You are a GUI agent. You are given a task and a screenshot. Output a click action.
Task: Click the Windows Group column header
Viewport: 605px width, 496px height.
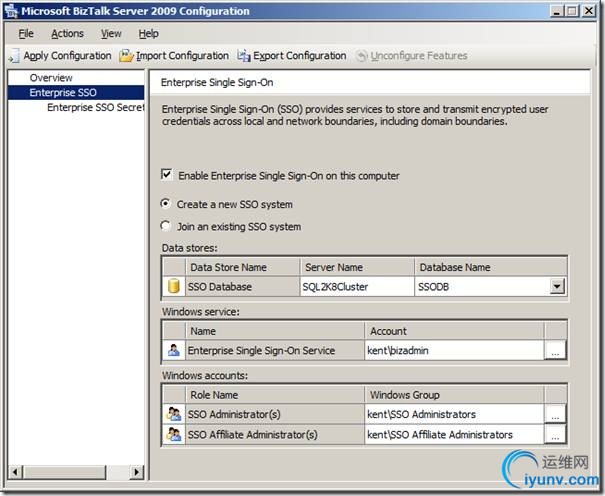[x=454, y=395]
